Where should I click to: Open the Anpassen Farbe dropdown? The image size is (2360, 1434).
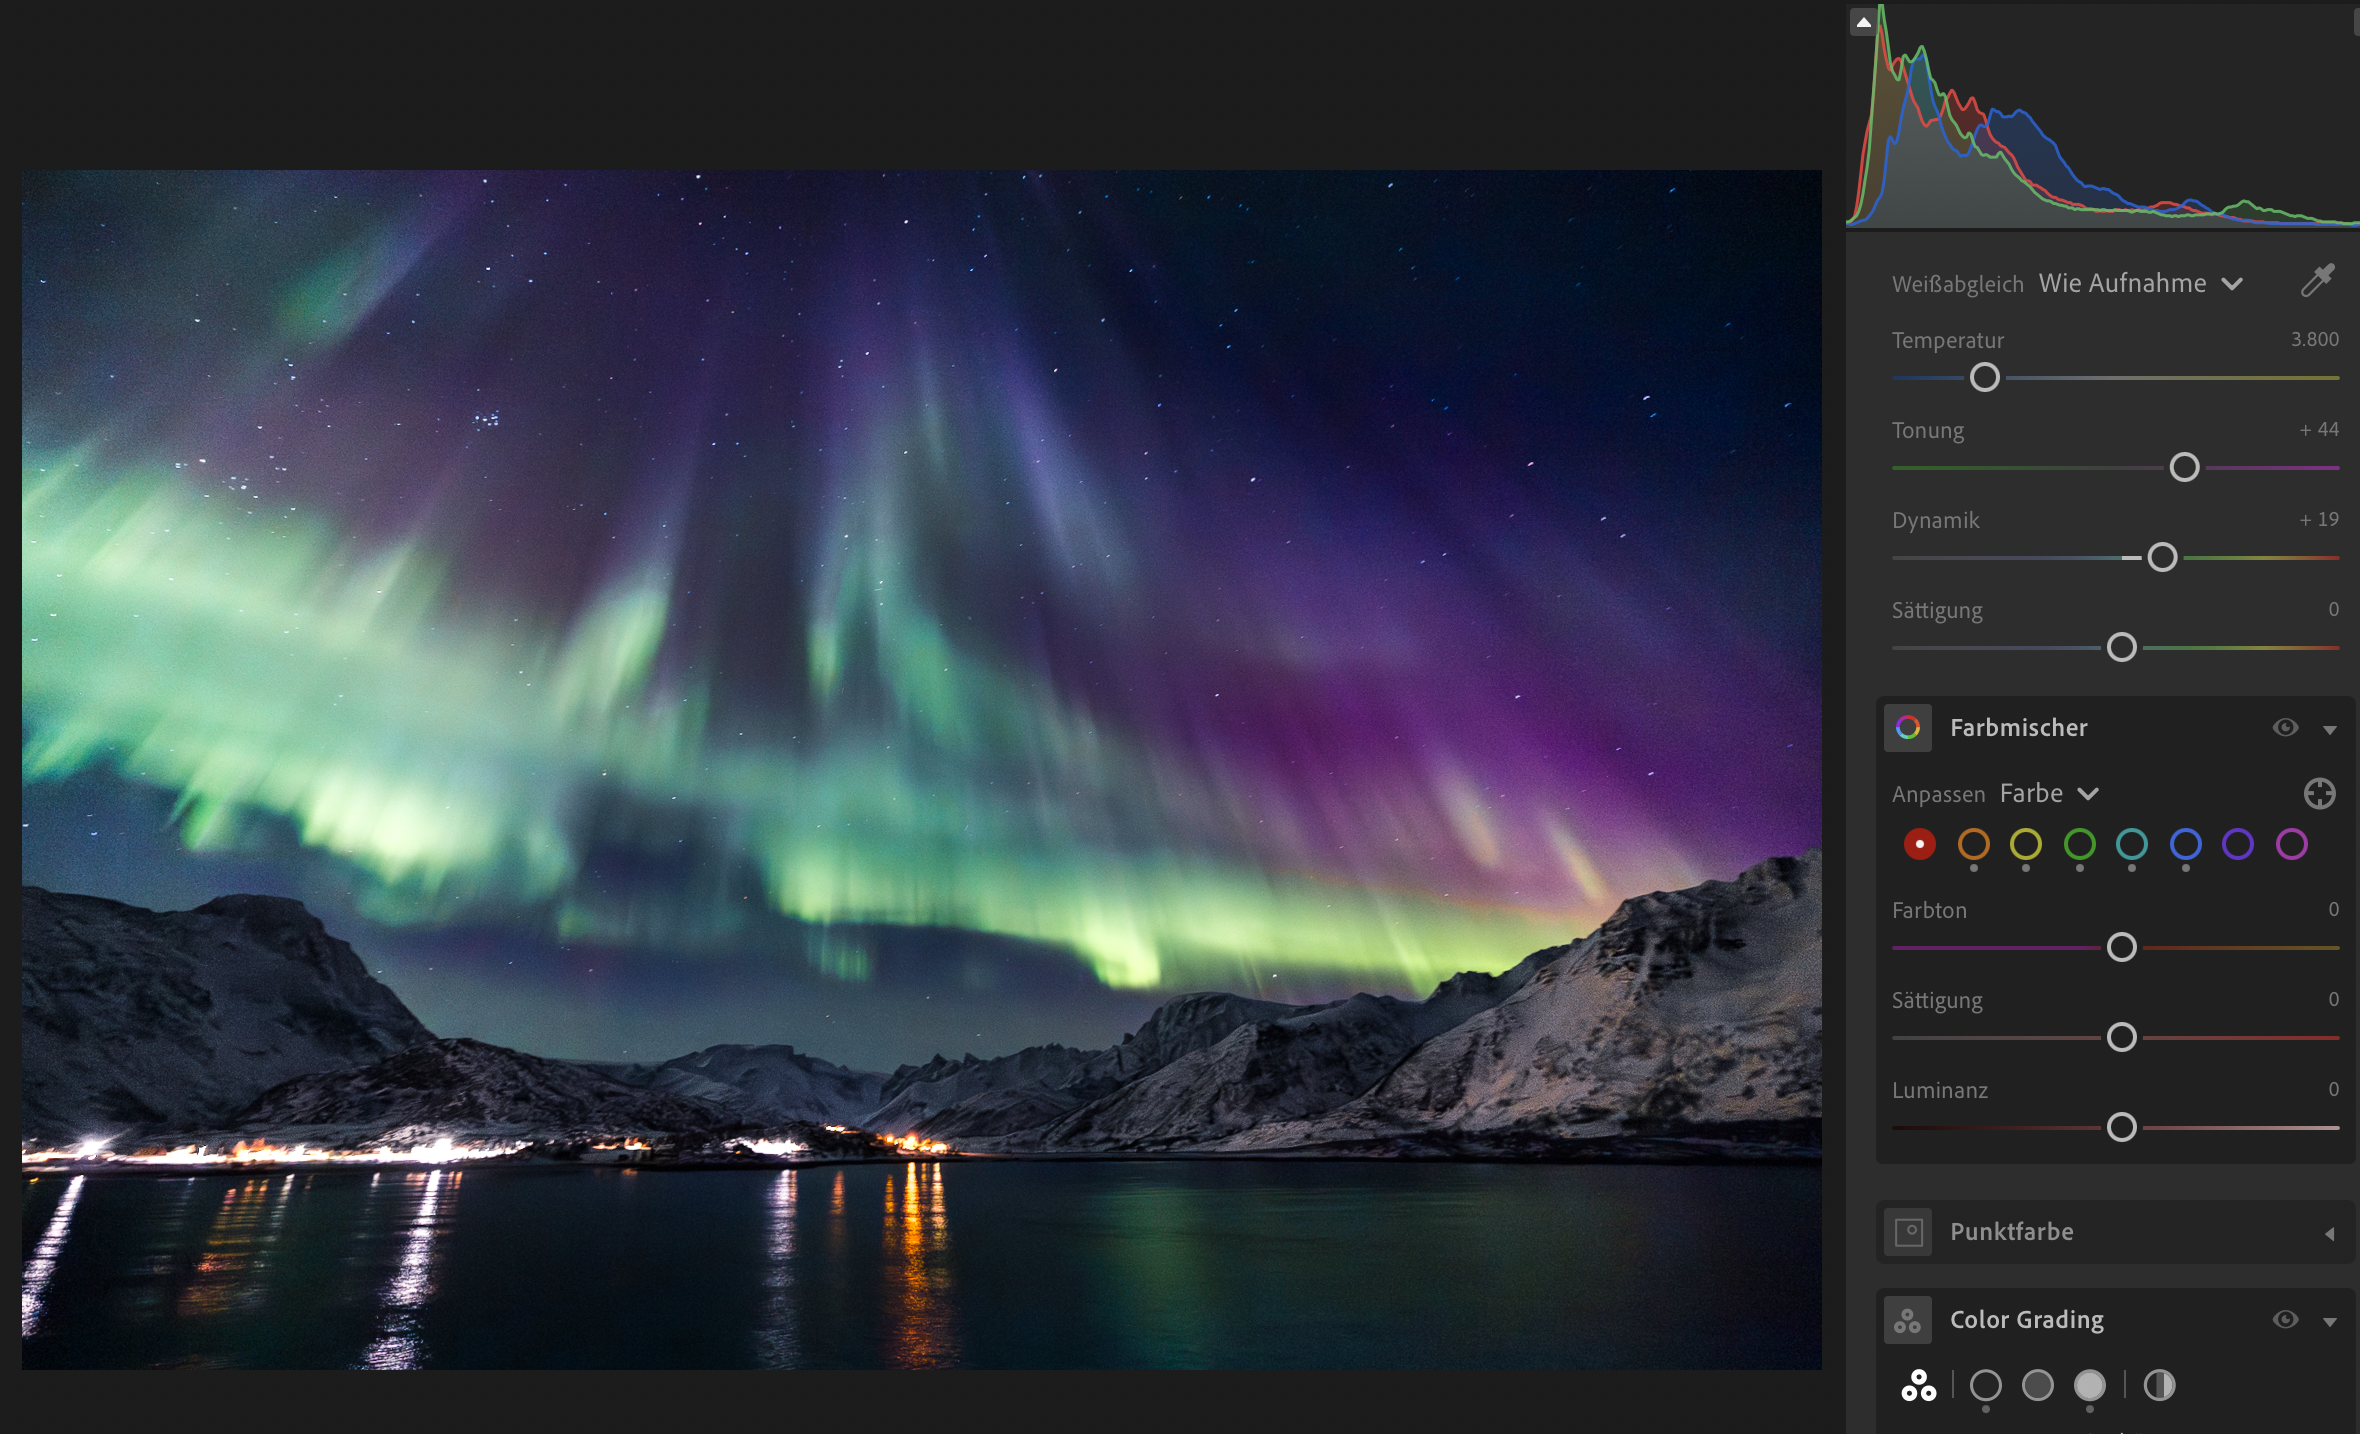click(2048, 794)
